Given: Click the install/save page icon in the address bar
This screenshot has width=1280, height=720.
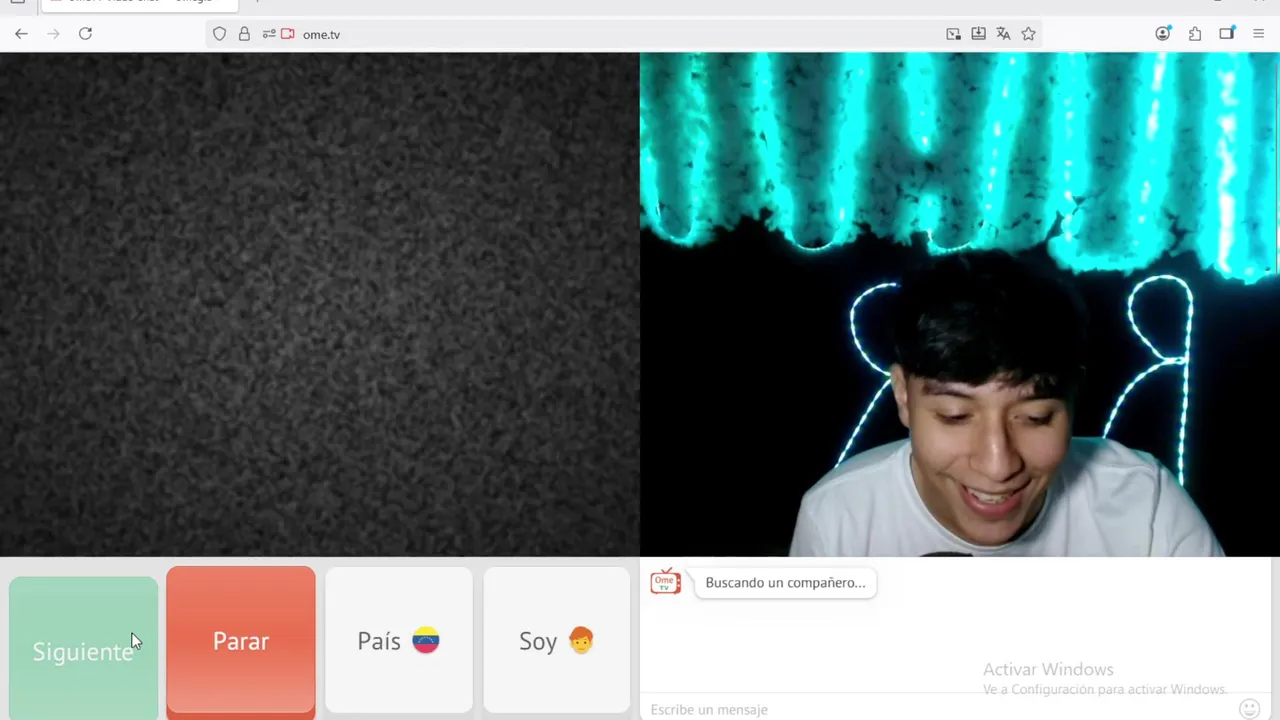Looking at the screenshot, I should click(x=978, y=34).
